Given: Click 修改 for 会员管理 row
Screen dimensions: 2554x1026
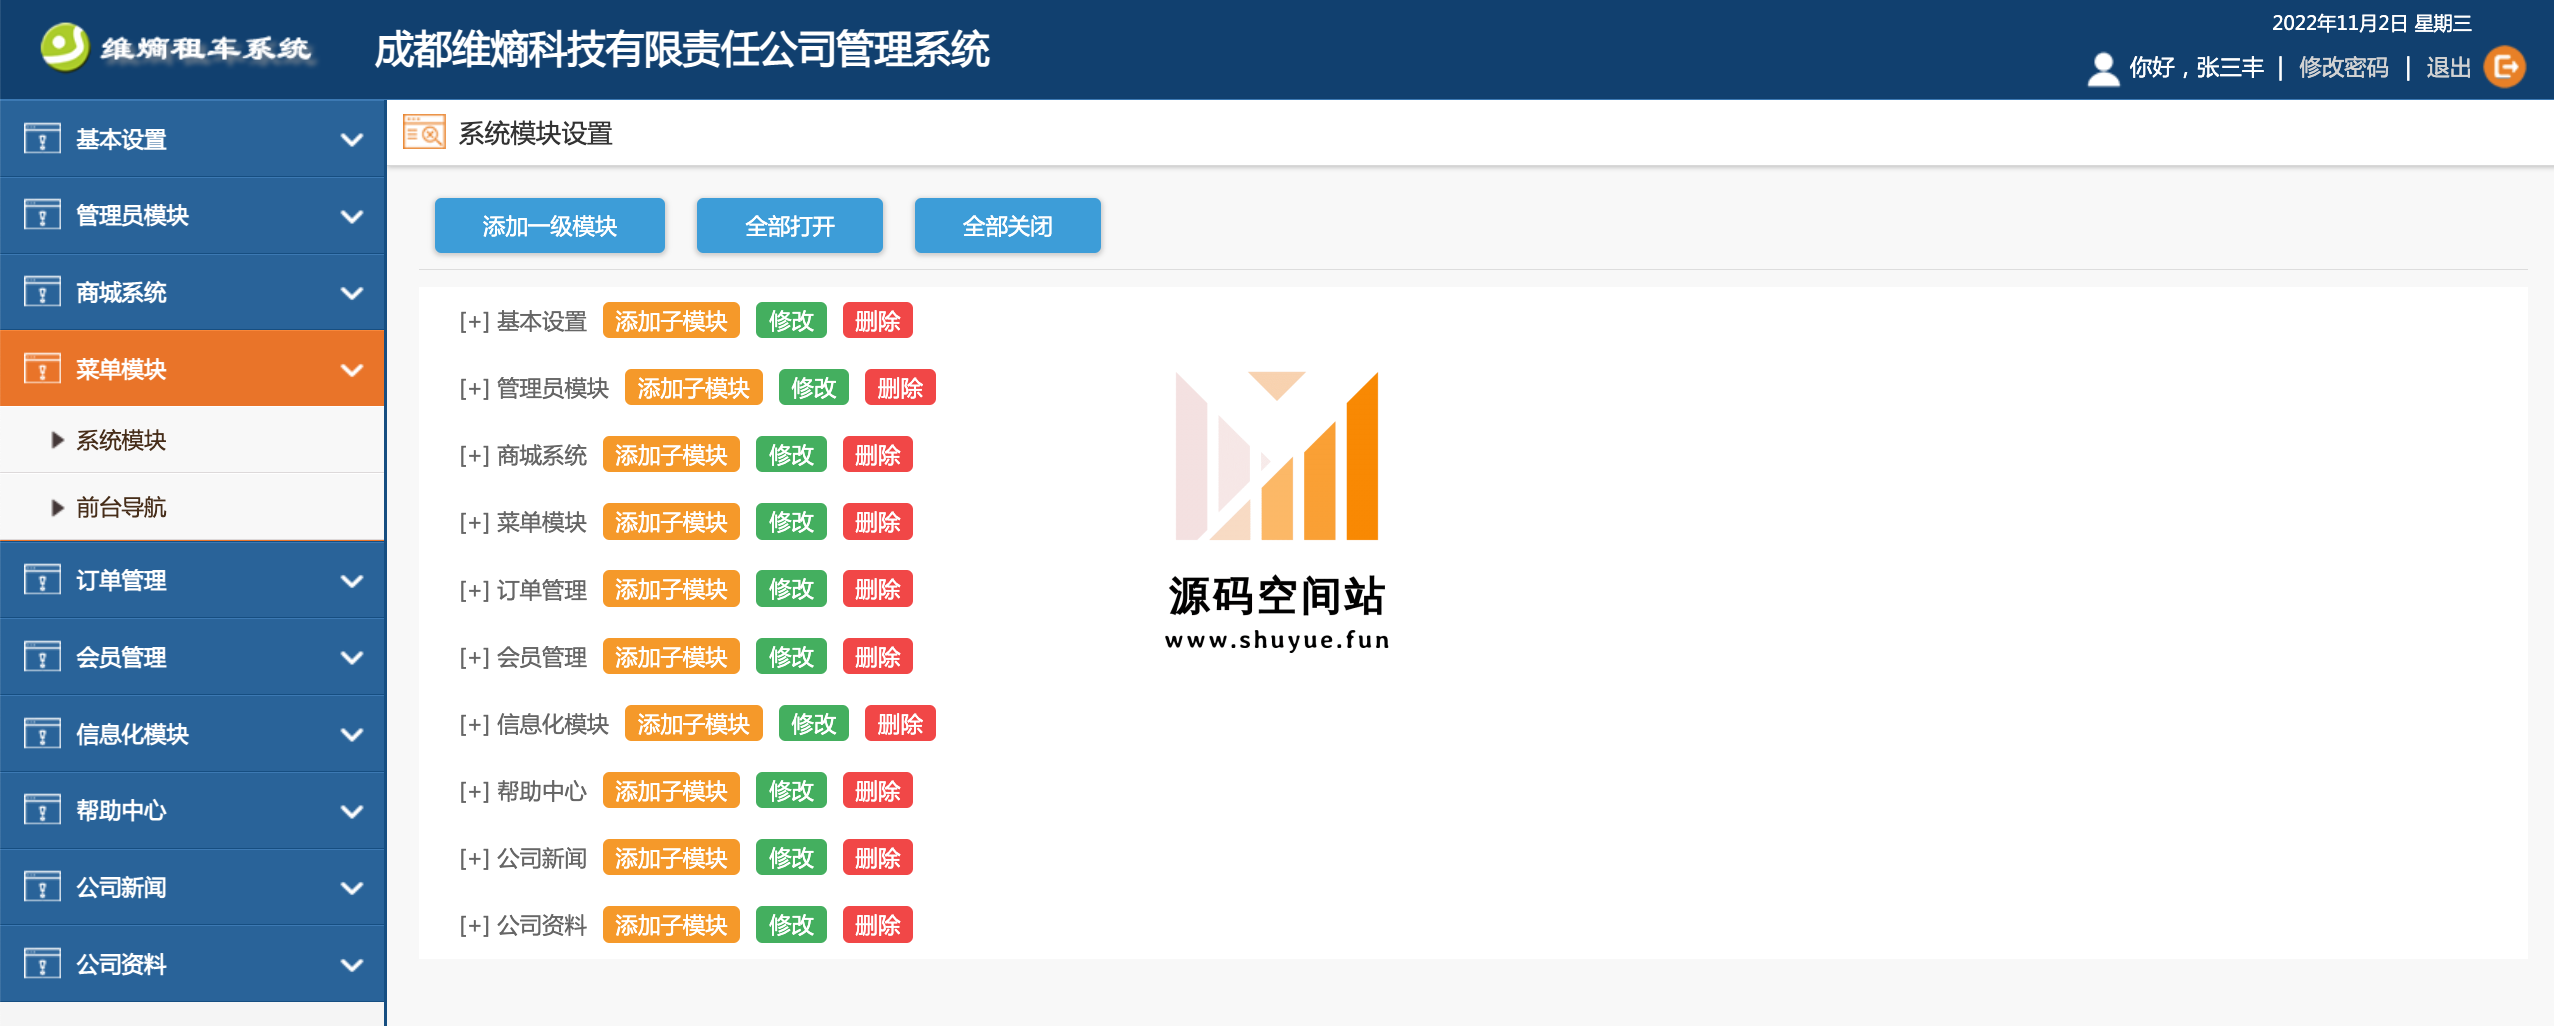Looking at the screenshot, I should pyautogui.click(x=791, y=656).
